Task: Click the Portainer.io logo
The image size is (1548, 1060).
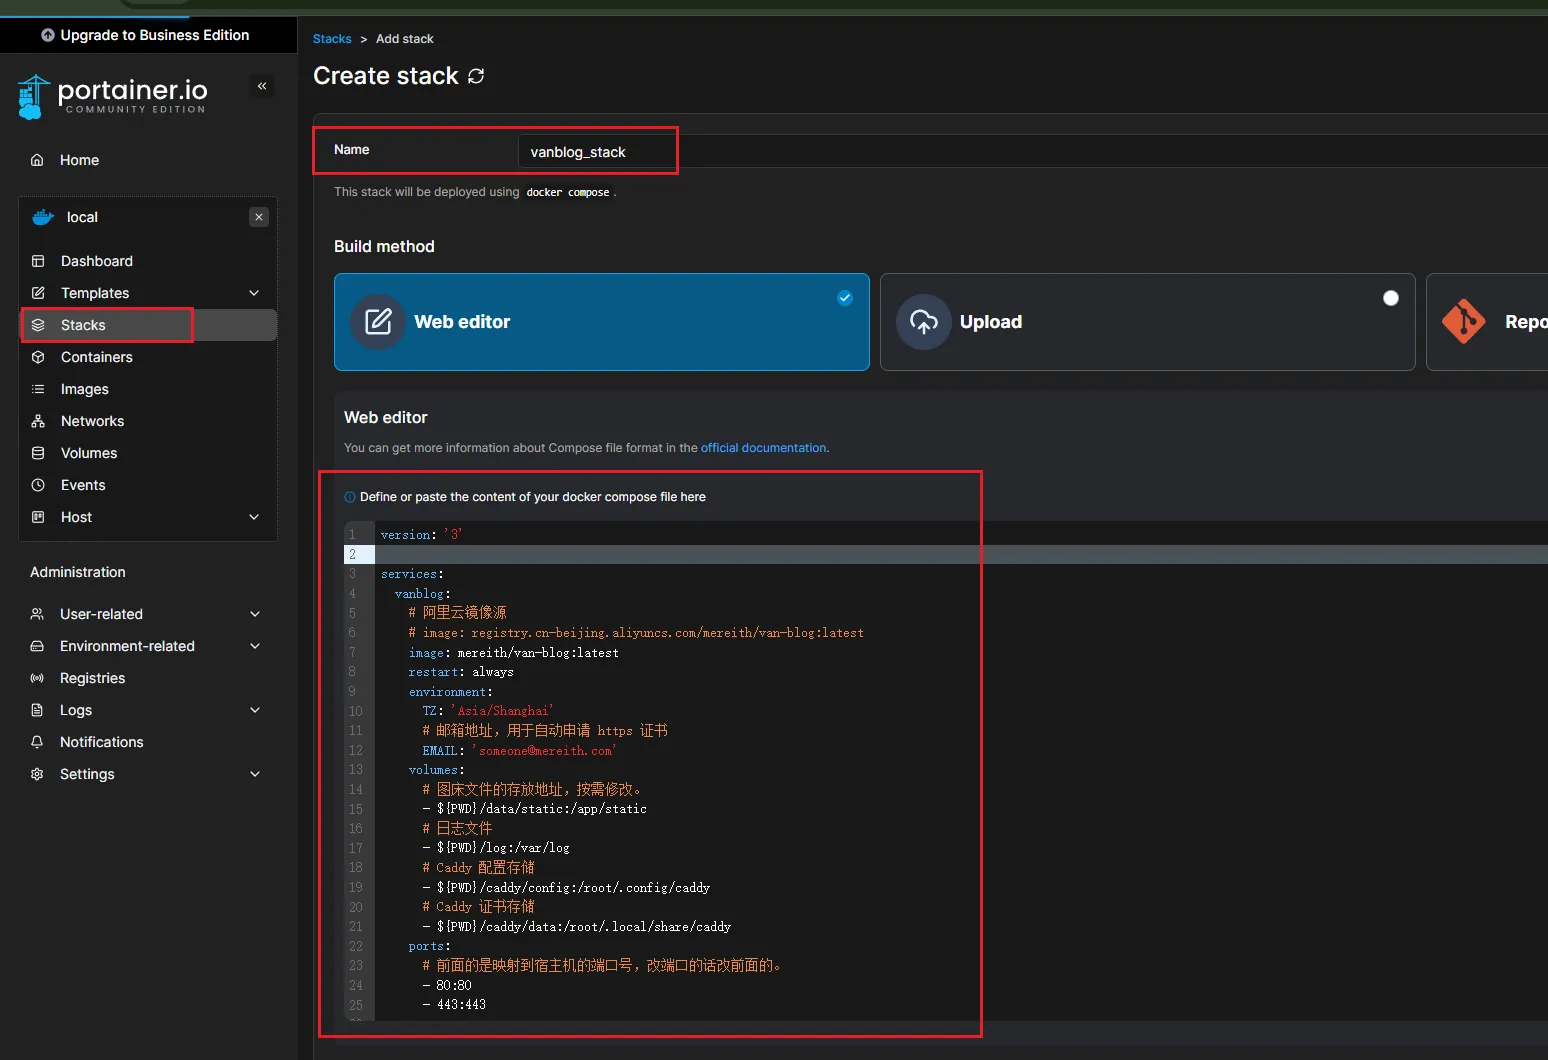Action: pos(112,96)
